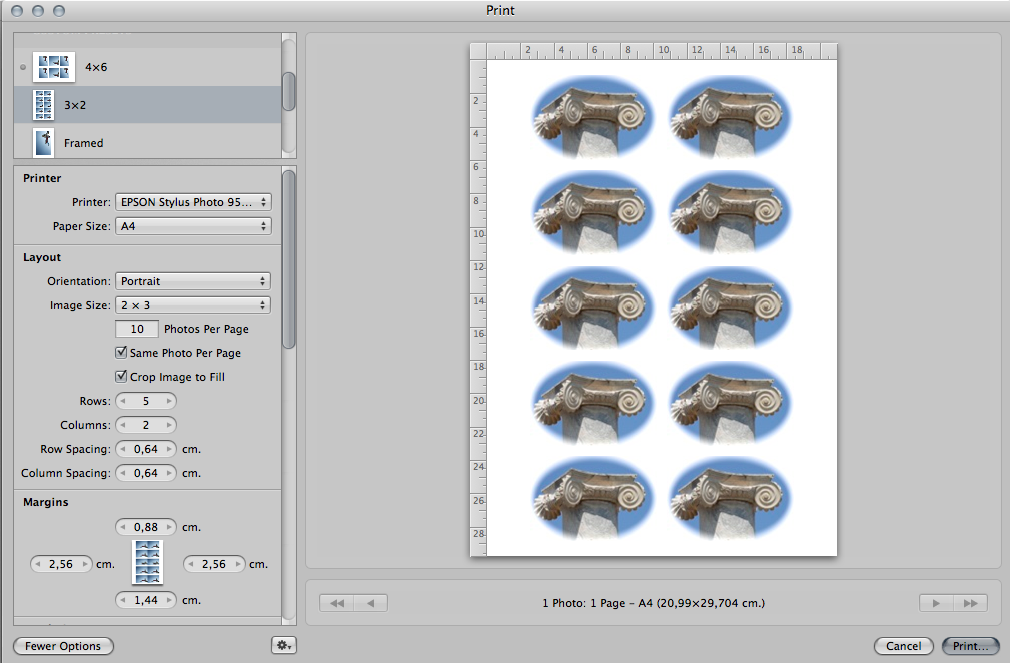
Task: Select the 4×6 preset thumbnail icon
Action: coord(54,67)
